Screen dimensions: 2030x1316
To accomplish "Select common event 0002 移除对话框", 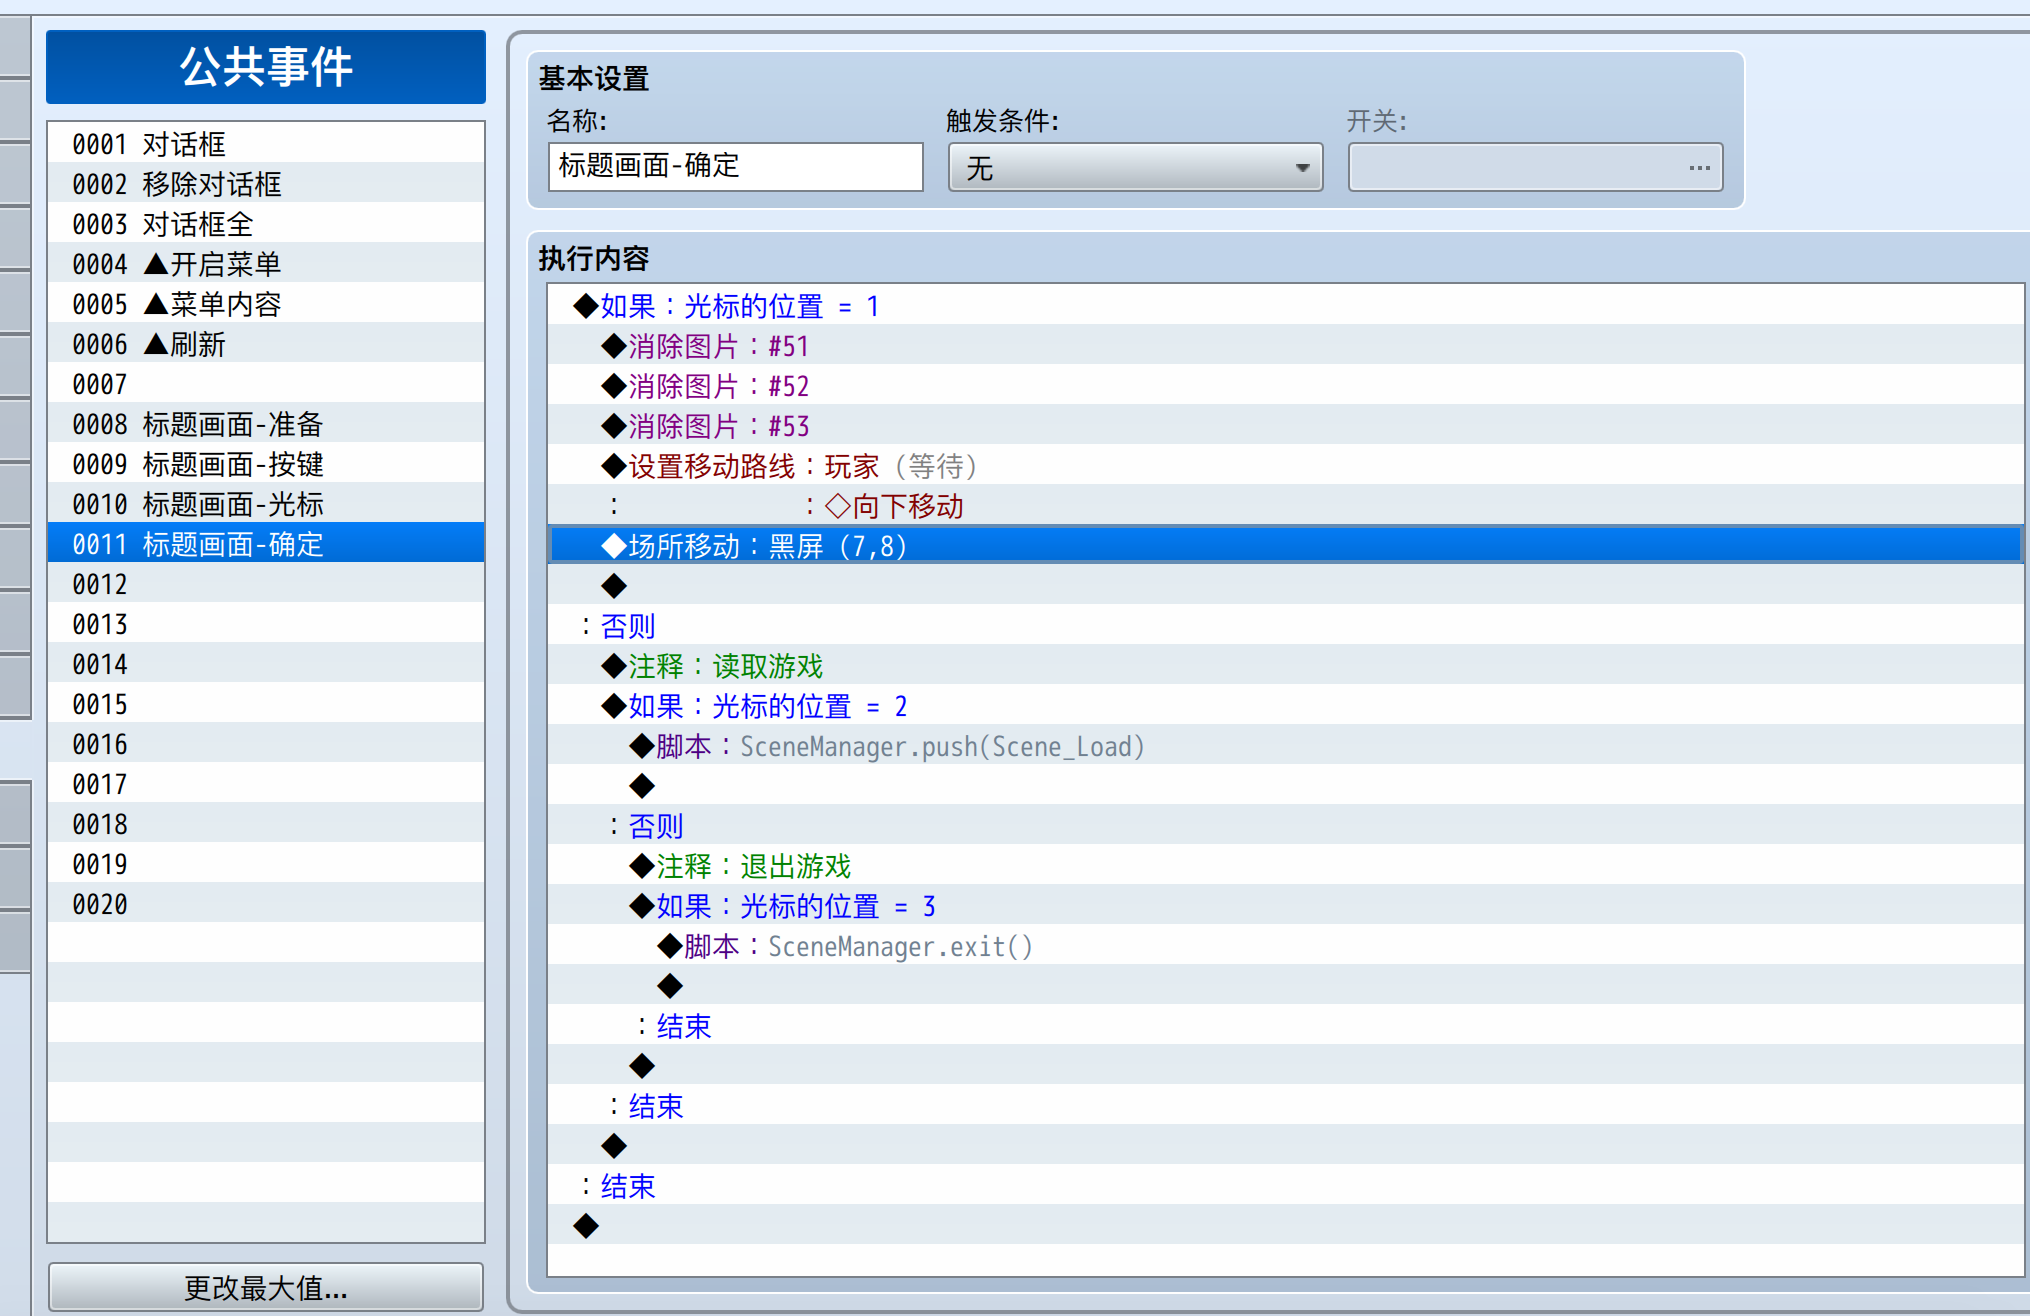I will 266,183.
